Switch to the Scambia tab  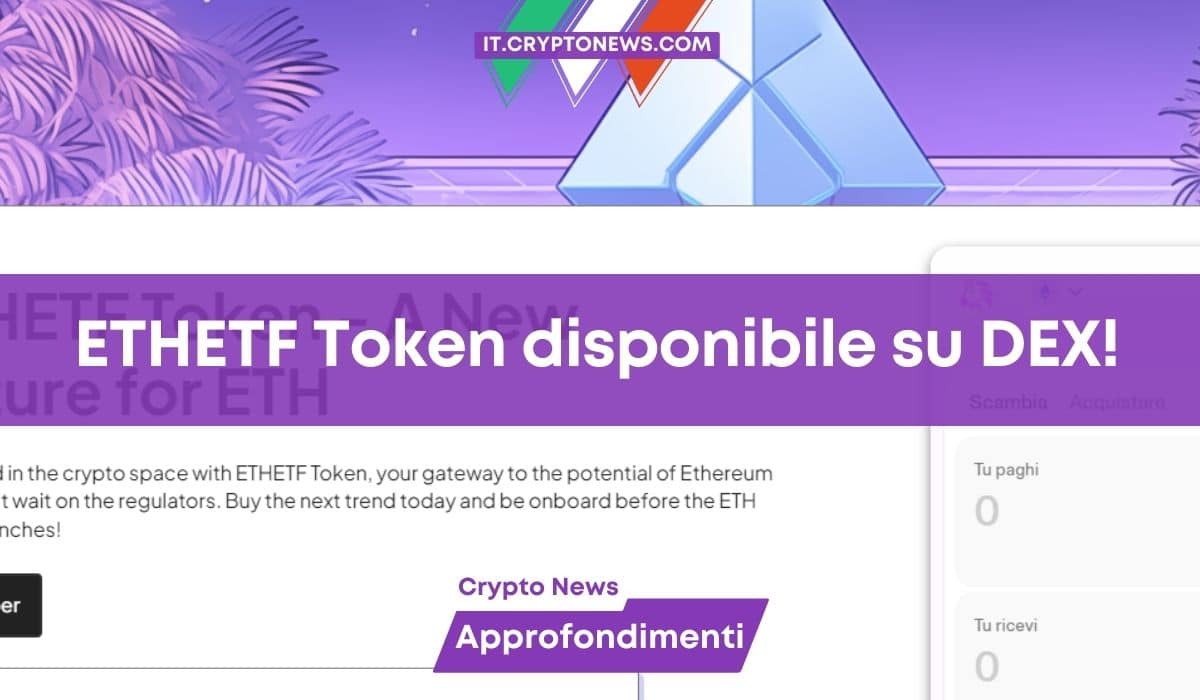1008,402
